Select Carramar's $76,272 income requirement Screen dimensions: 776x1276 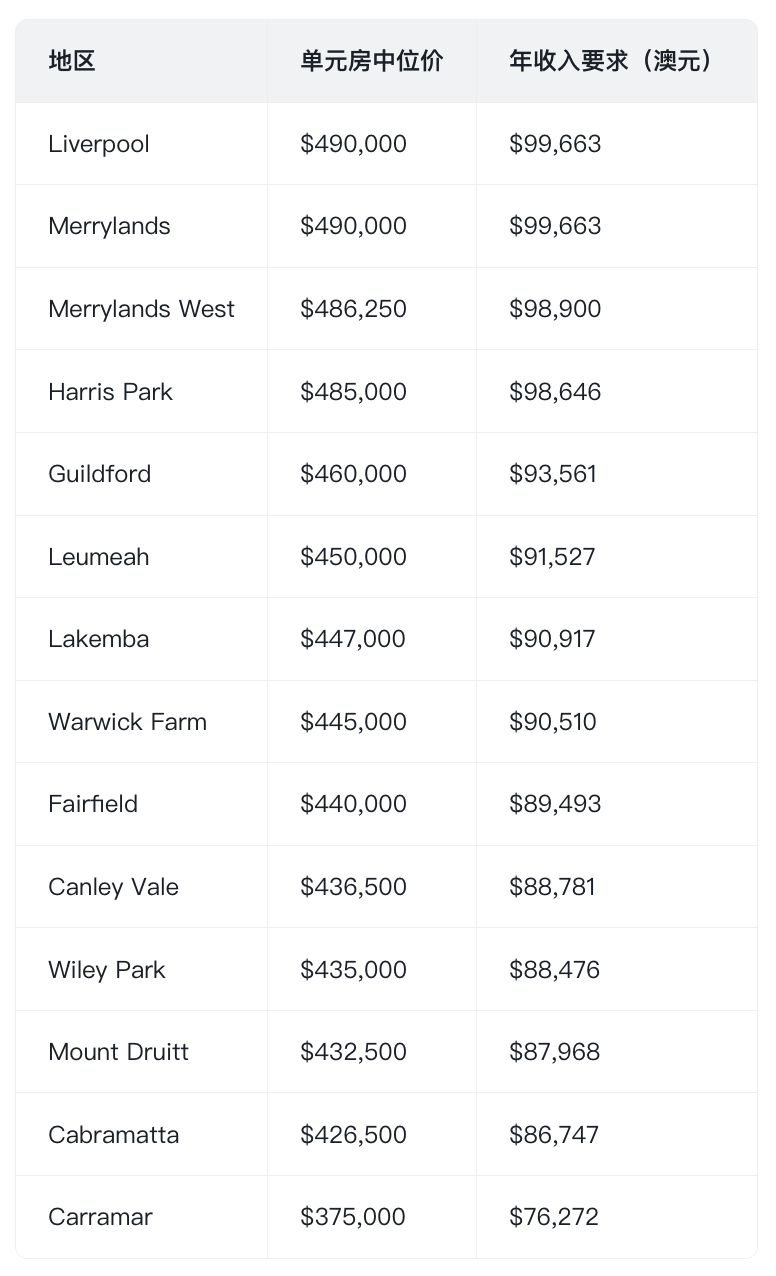(554, 1217)
